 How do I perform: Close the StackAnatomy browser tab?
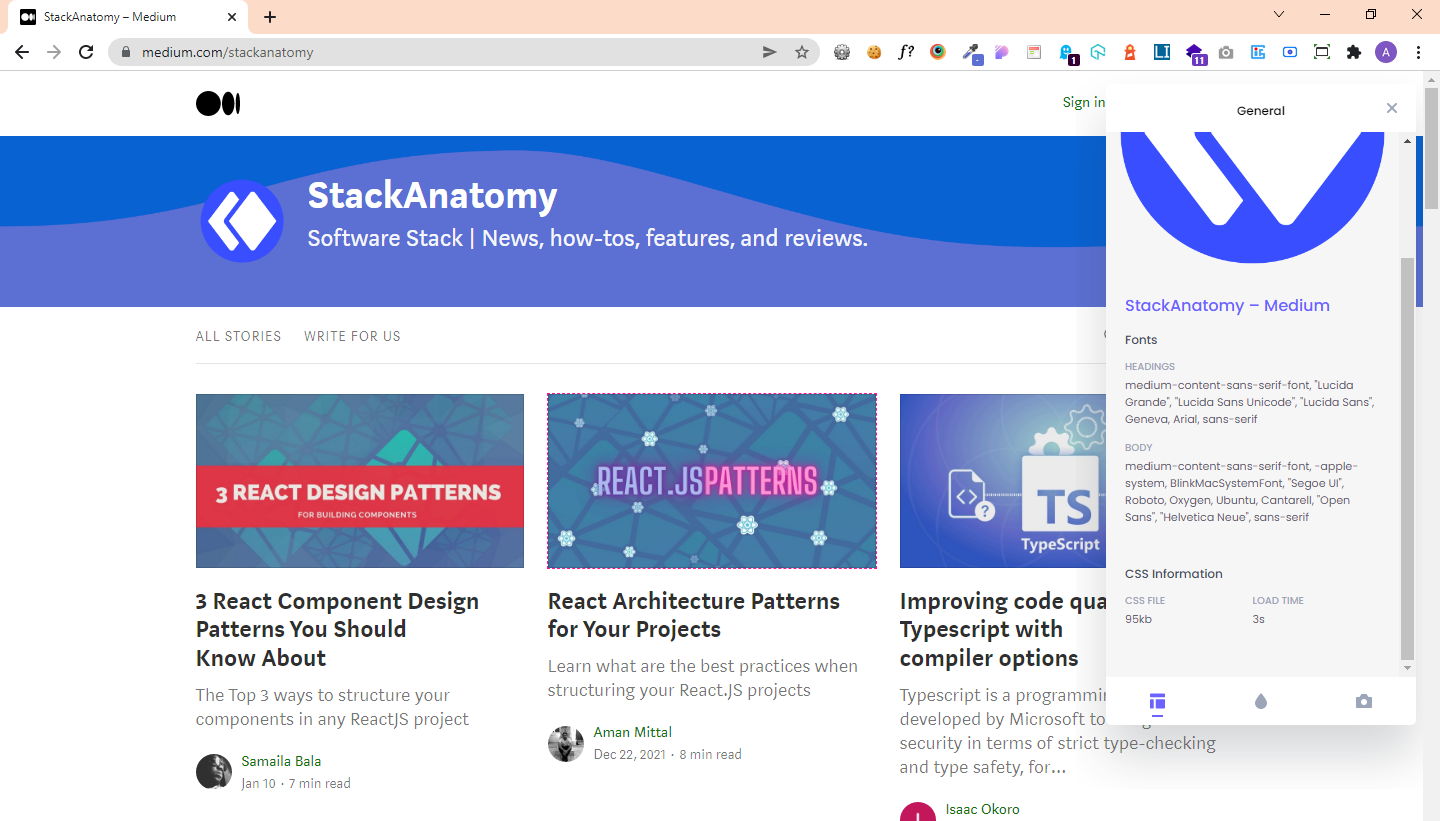click(232, 17)
